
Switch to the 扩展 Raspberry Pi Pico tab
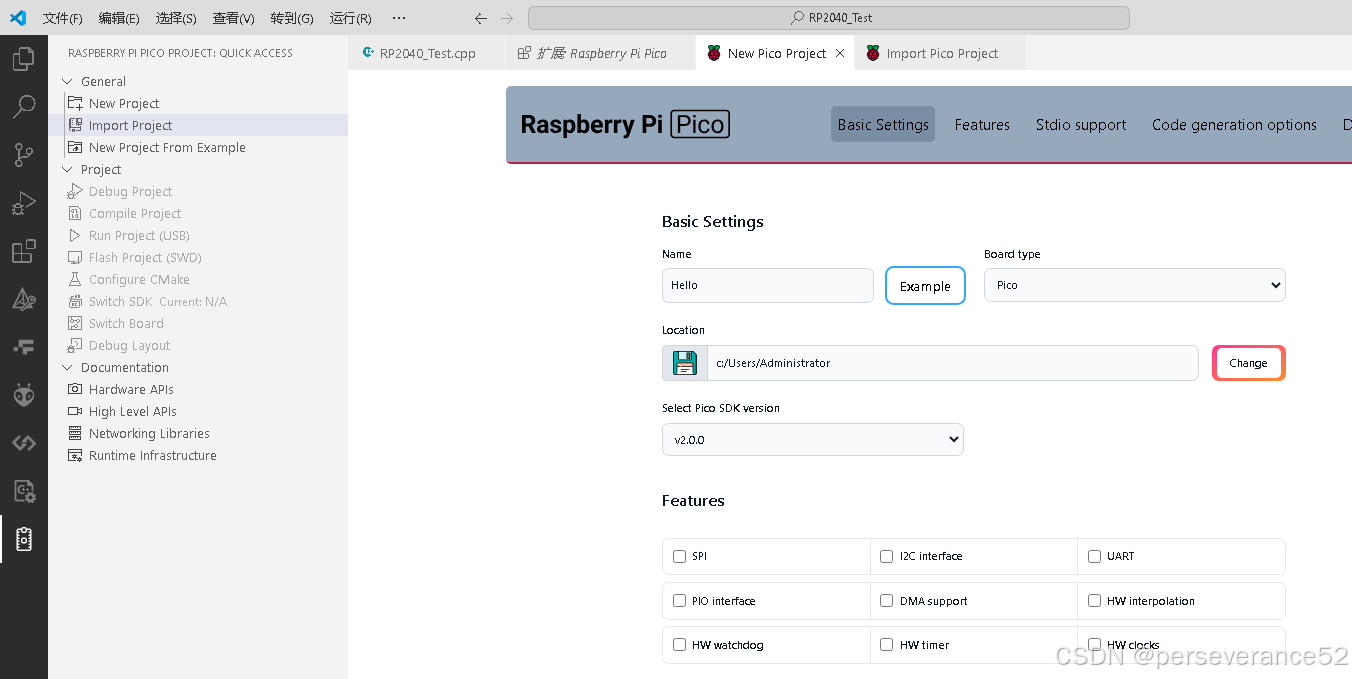(x=601, y=53)
